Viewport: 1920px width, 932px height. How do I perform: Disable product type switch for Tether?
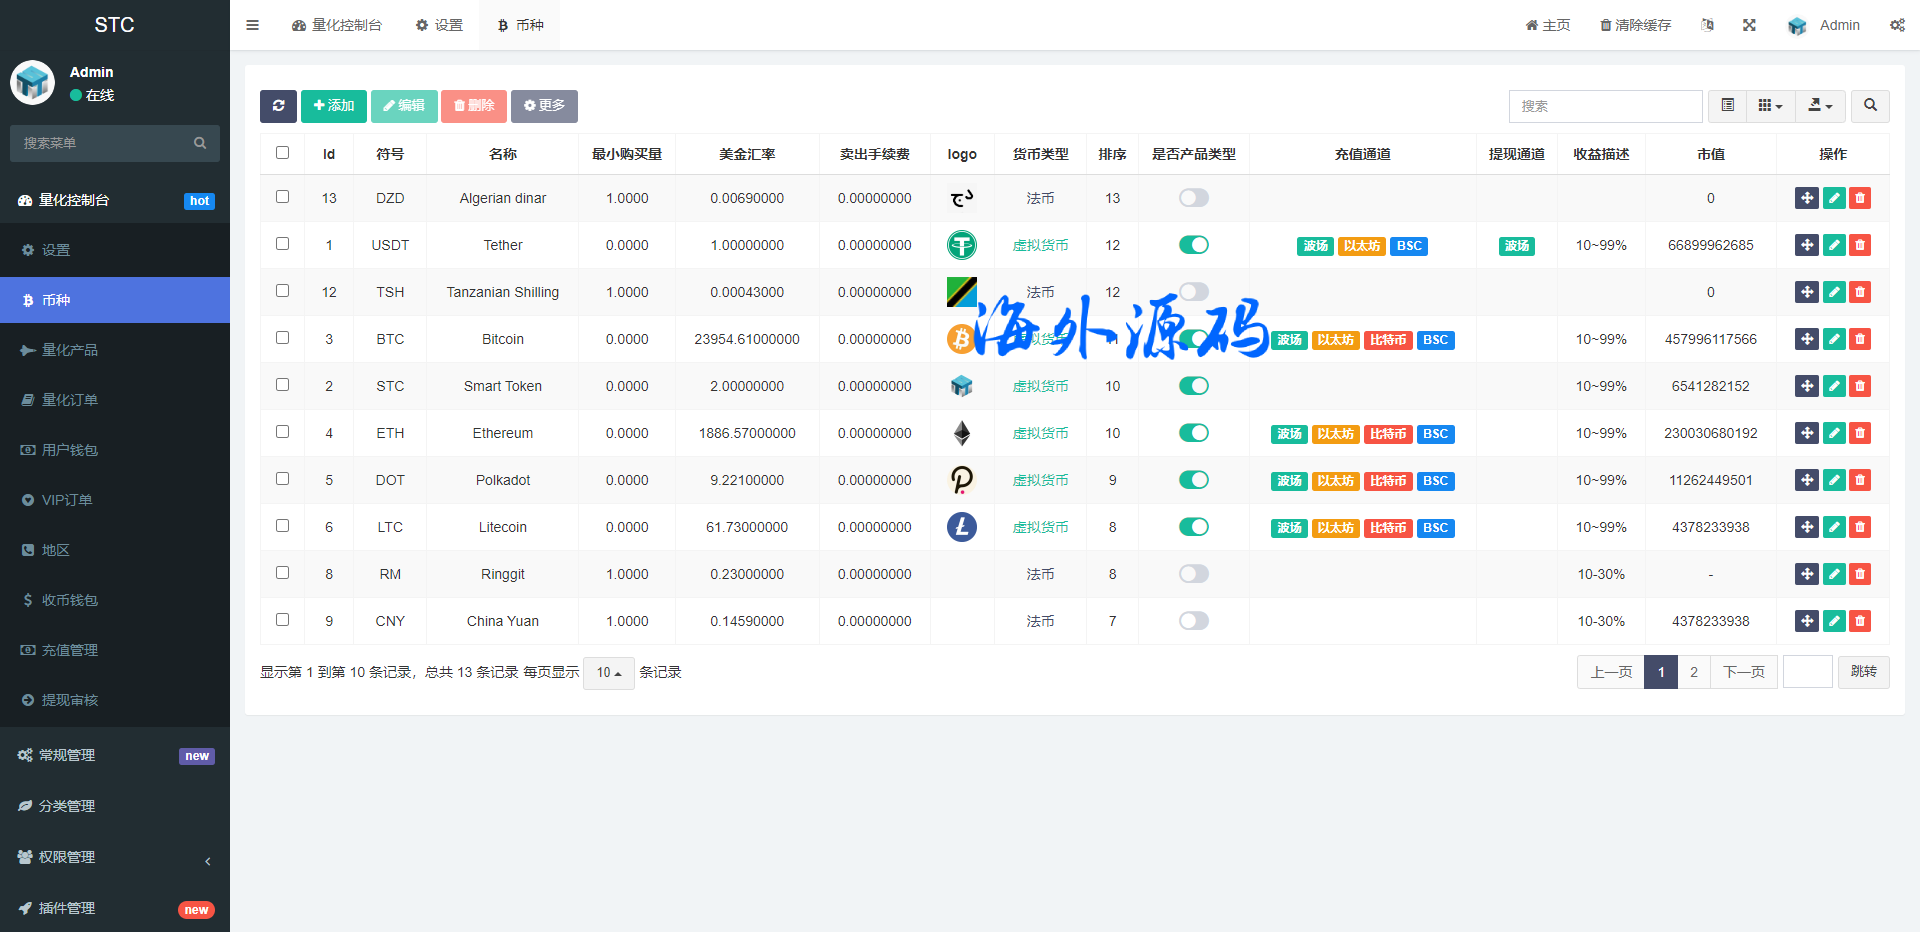(1193, 245)
